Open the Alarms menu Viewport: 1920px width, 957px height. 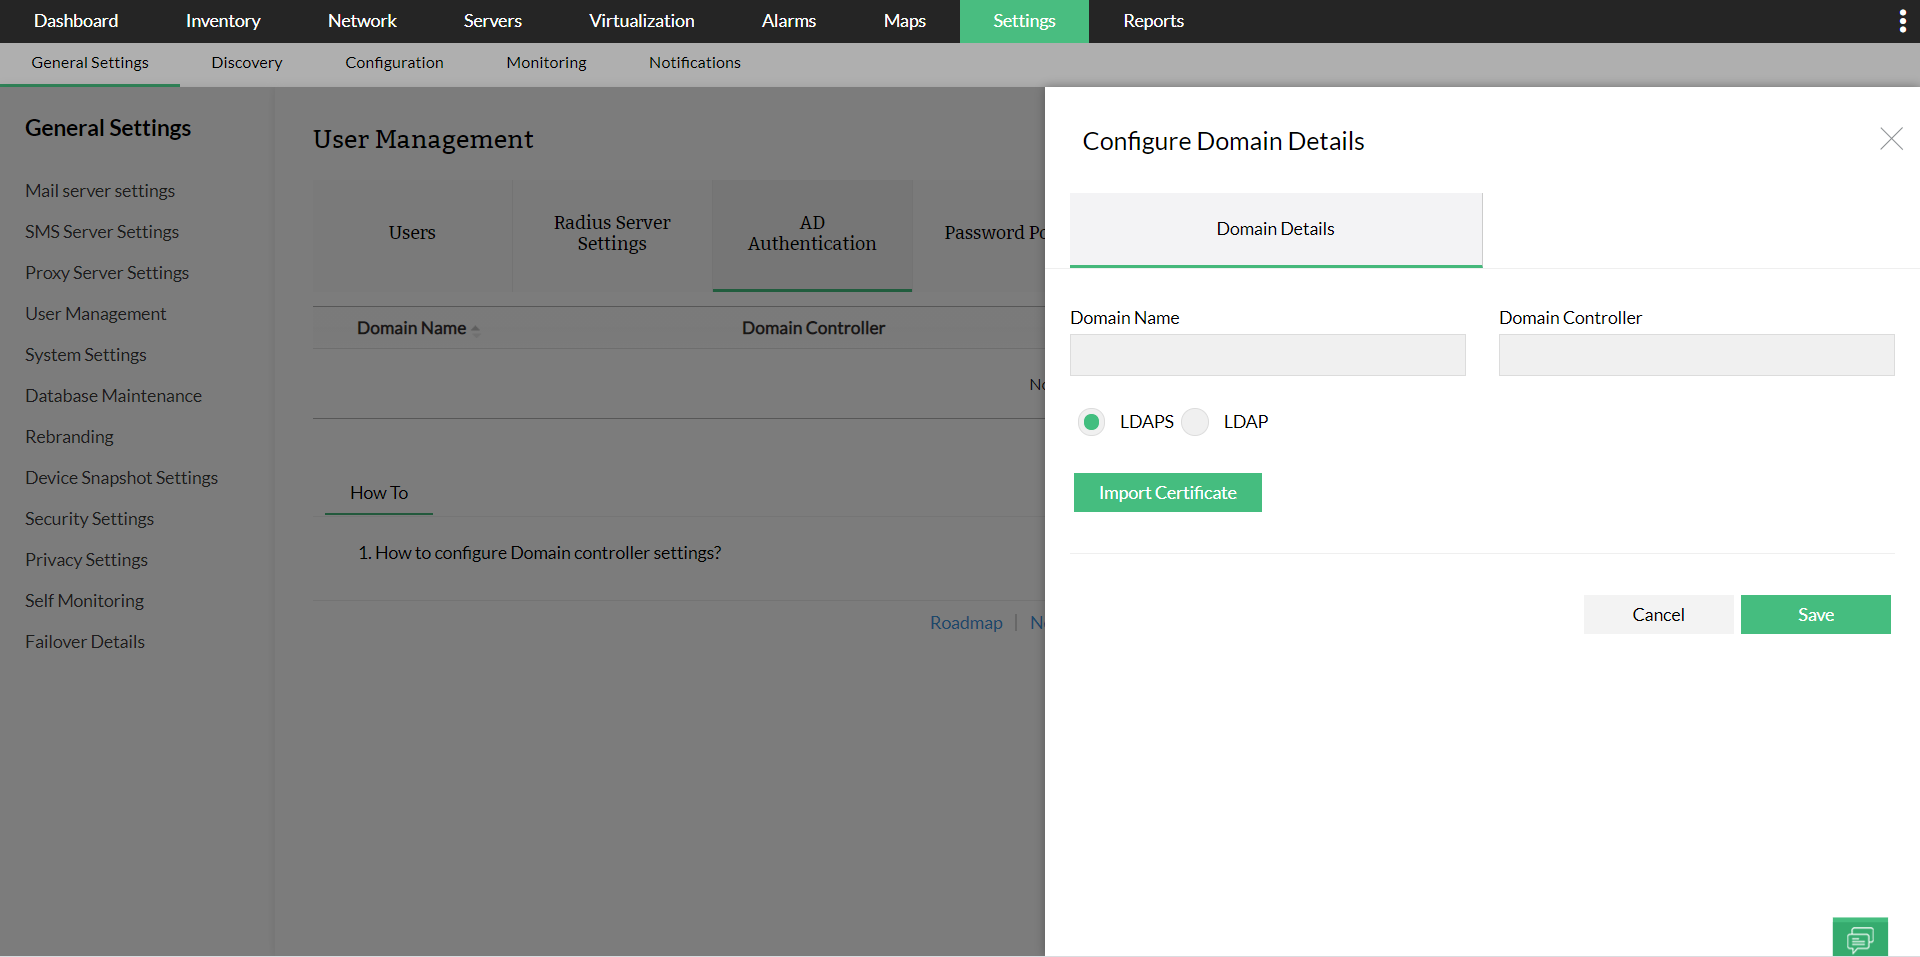coord(789,21)
